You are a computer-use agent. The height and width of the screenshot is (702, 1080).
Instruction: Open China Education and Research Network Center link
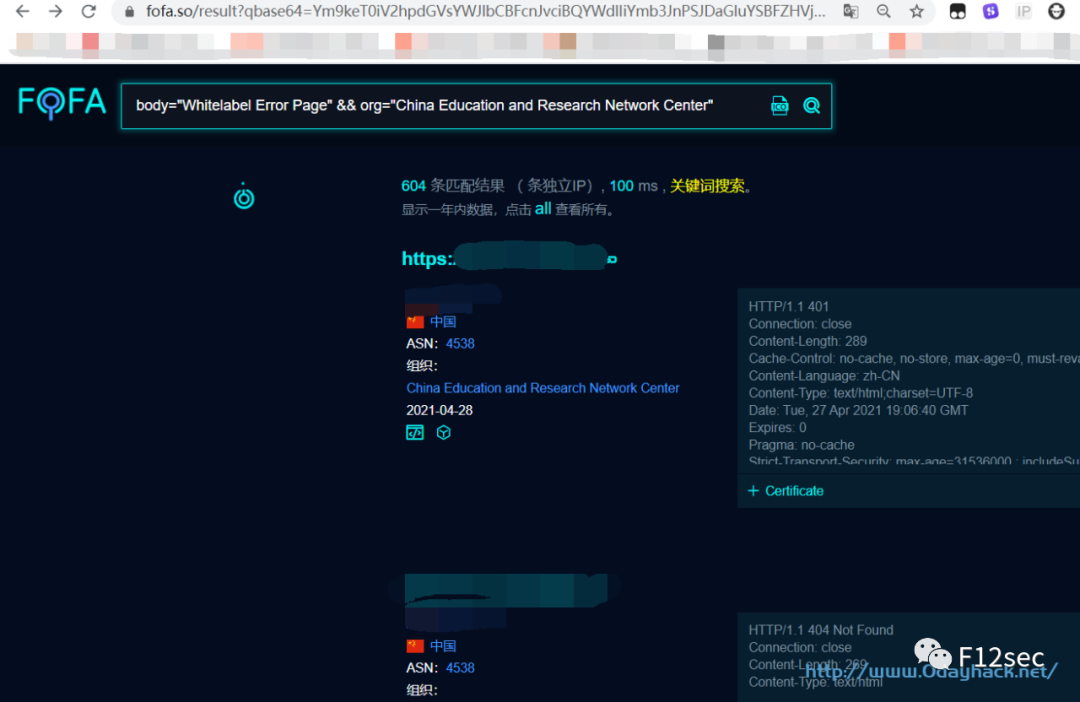pos(543,388)
